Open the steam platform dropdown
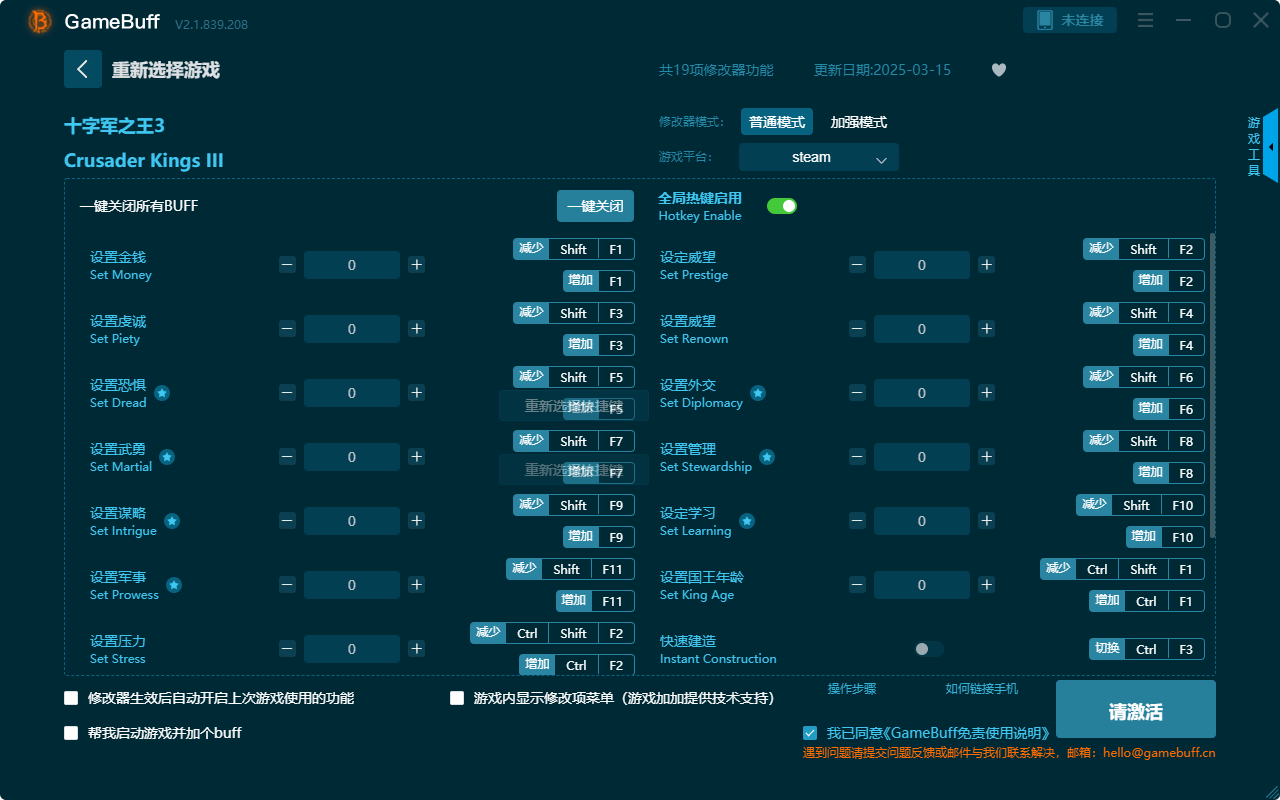Viewport: 1280px width, 800px height. [x=818, y=157]
